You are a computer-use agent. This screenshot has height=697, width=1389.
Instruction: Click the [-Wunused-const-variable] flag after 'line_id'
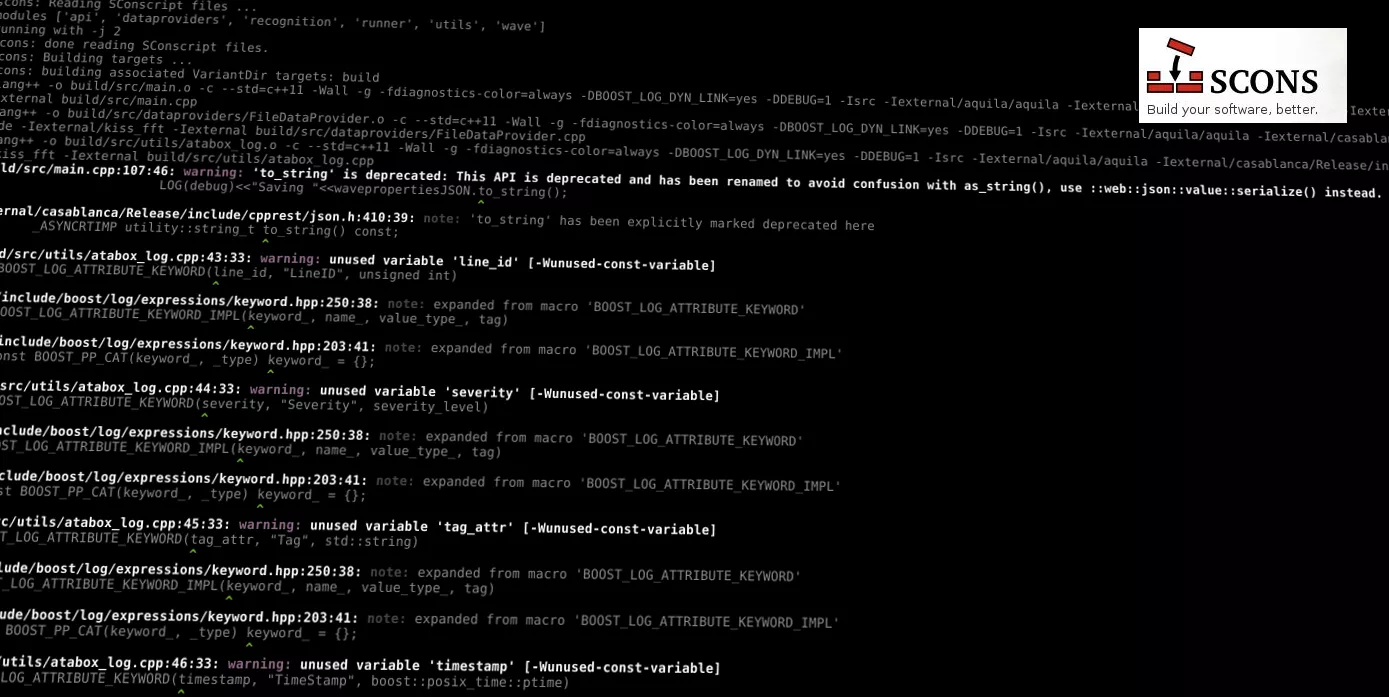coord(621,265)
